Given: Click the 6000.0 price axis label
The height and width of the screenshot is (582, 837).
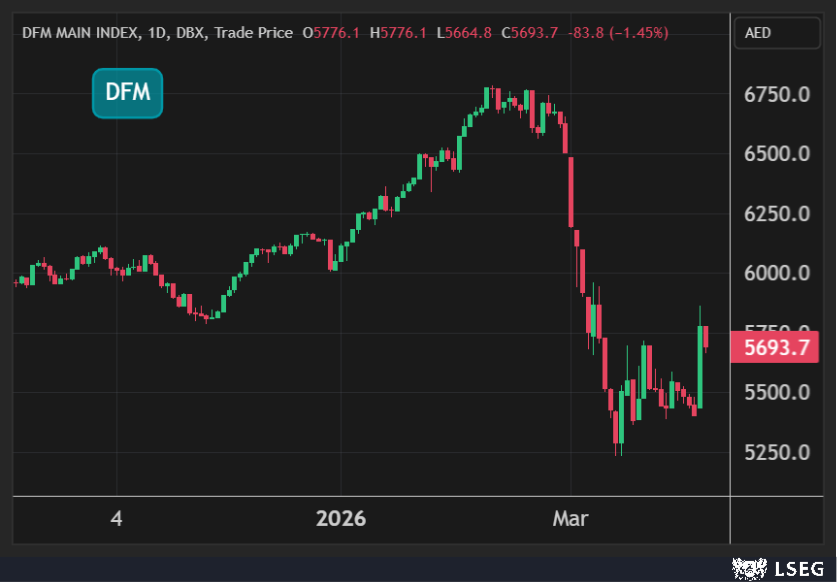Looking at the screenshot, I should [x=776, y=273].
